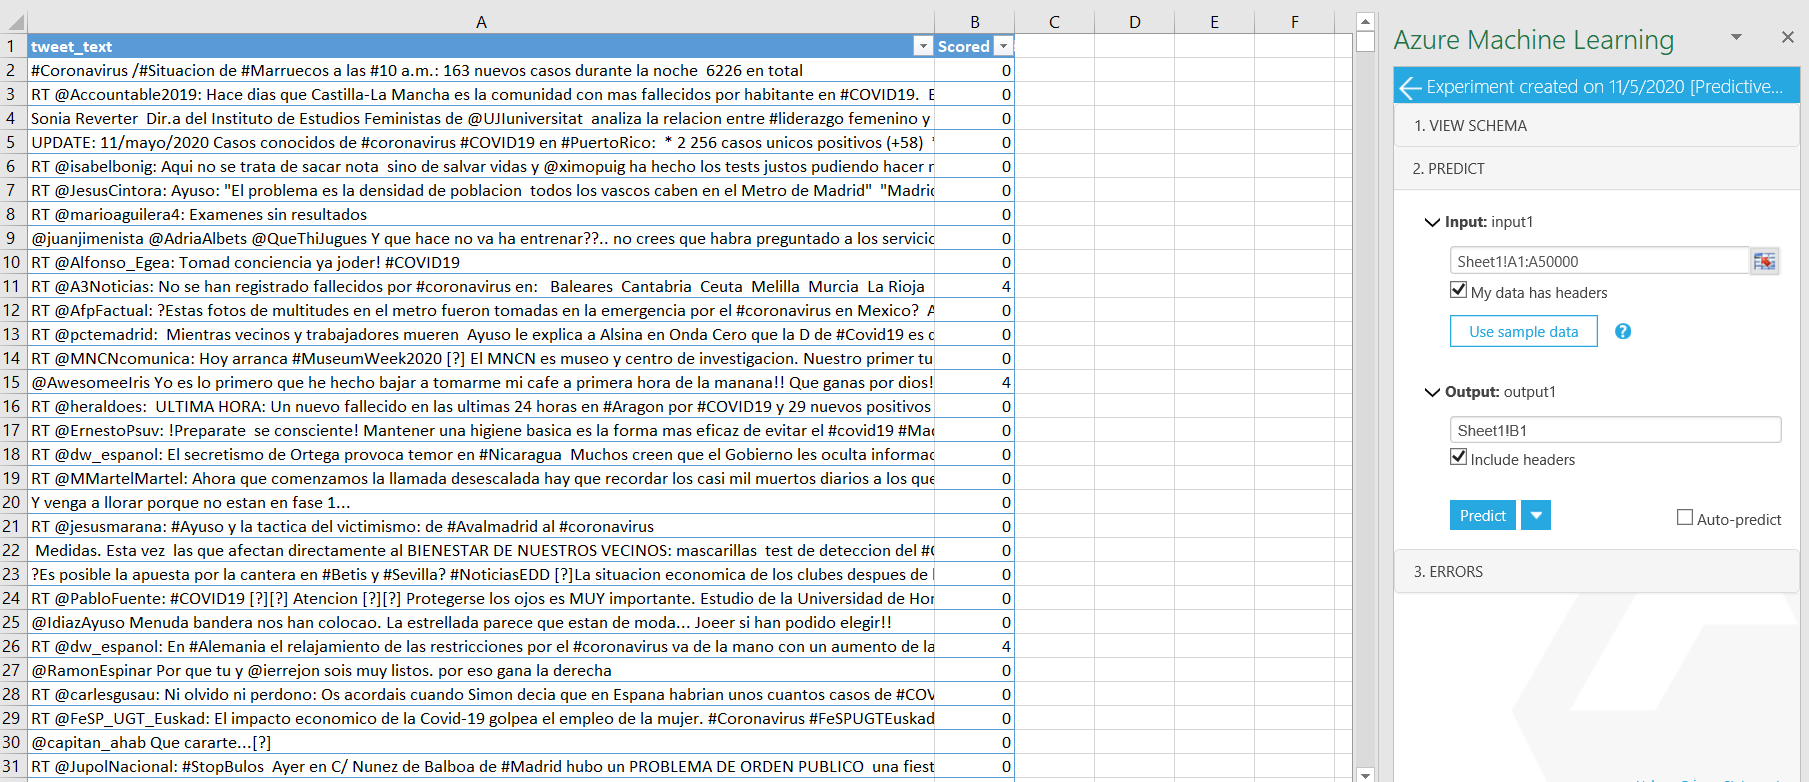
Task: Click the vertical scrollbar down arrow
Action: pyautogui.click(x=1365, y=774)
